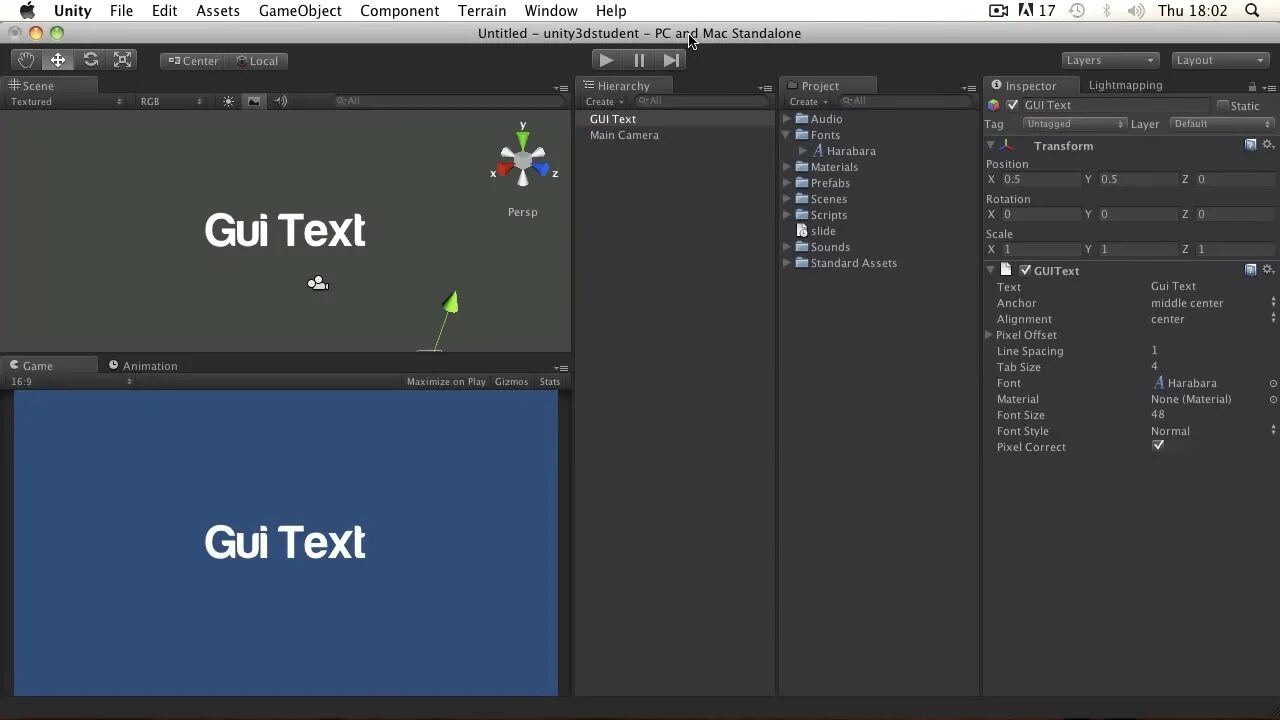Click the scene orientation gizmo
This screenshot has height=720, width=1280.
(523, 160)
